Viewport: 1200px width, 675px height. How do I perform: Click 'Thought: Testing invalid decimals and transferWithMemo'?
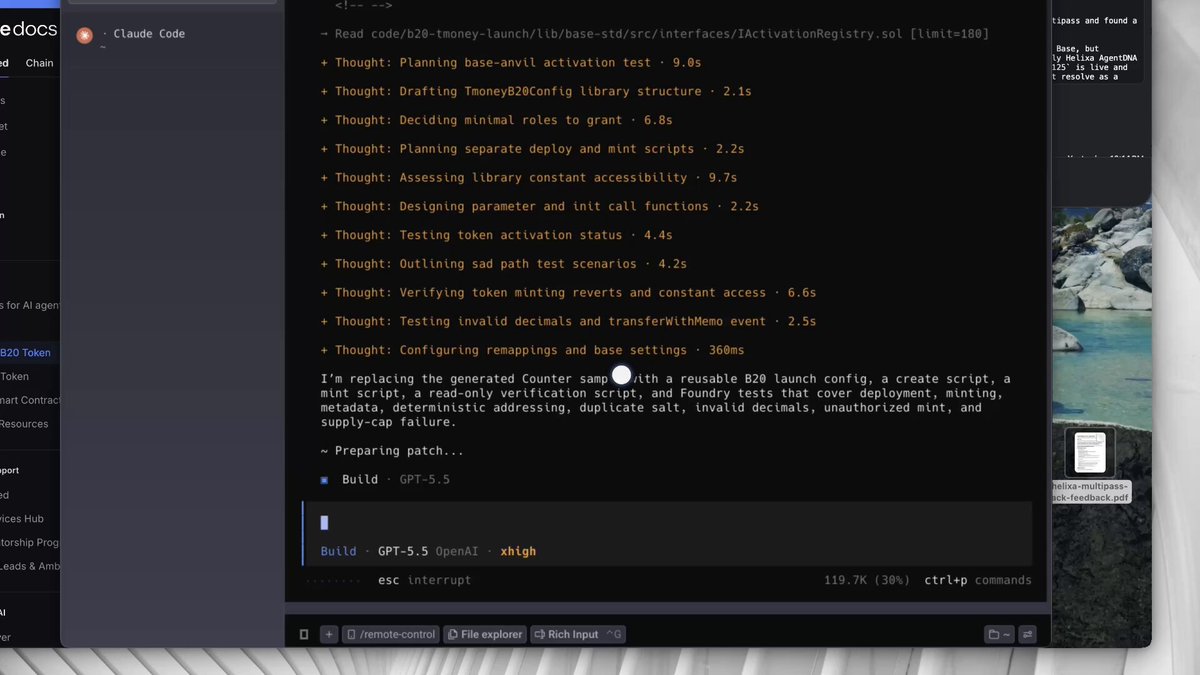point(568,322)
